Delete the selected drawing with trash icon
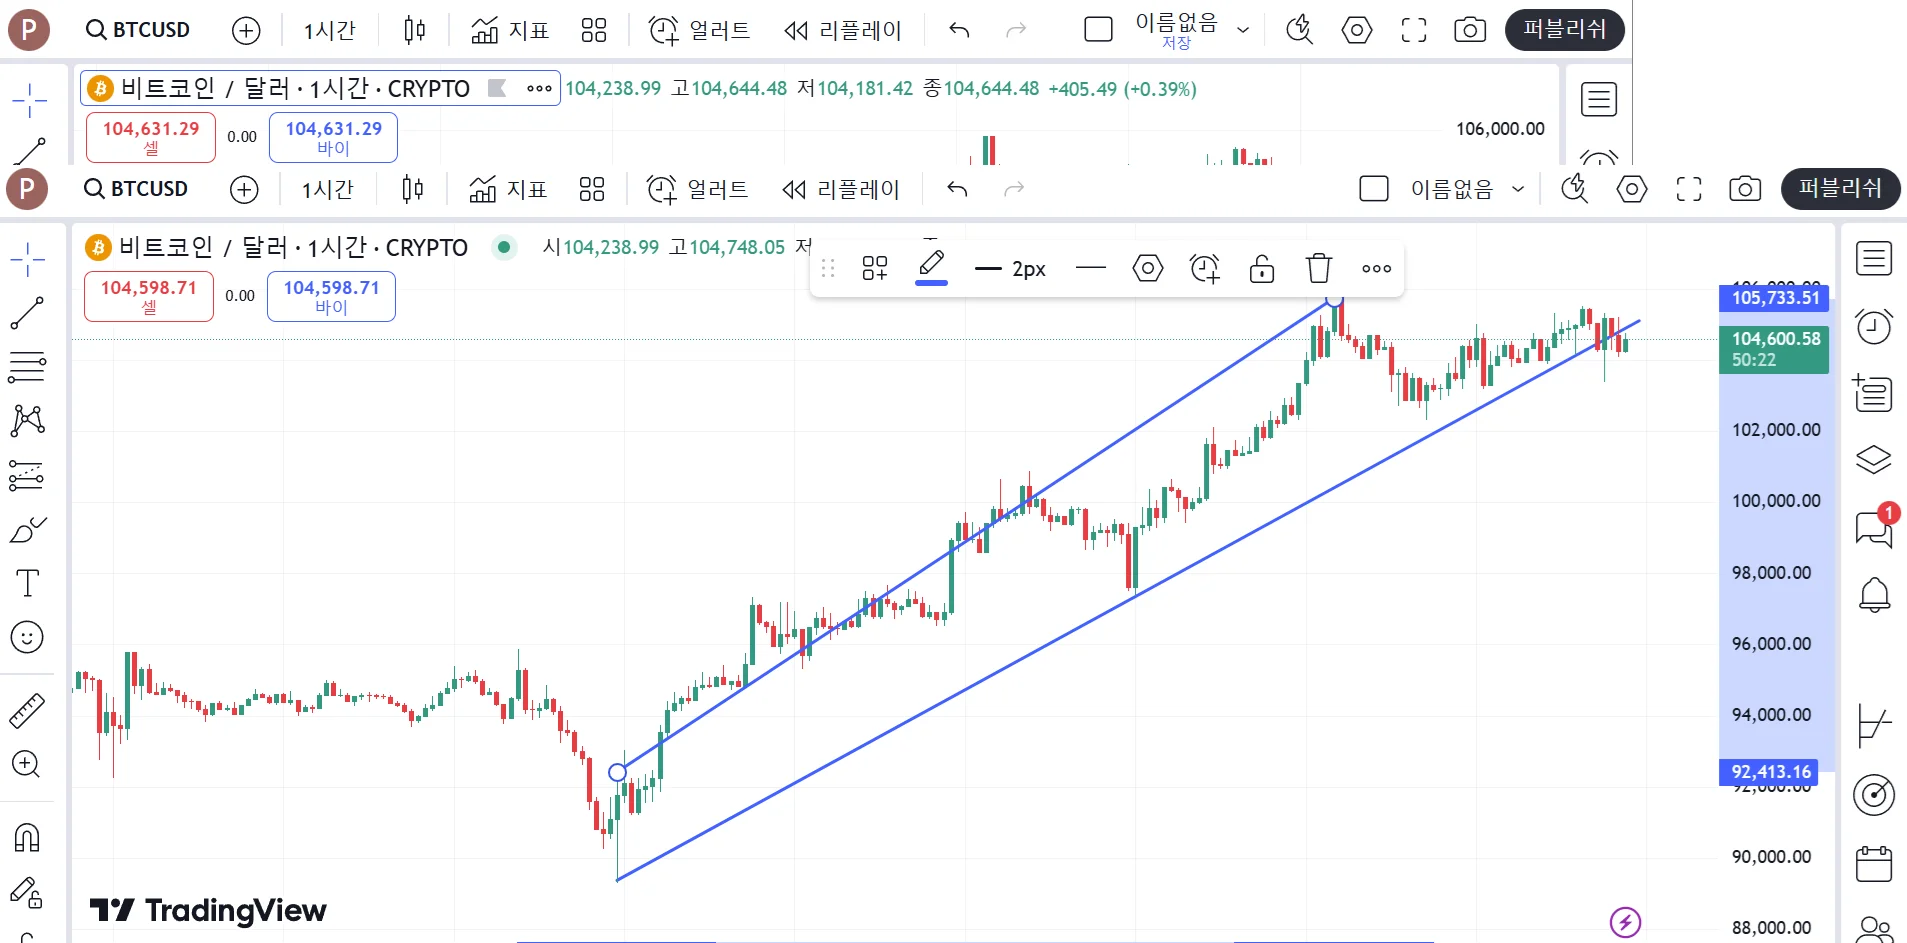The image size is (1907, 943). (x=1319, y=268)
